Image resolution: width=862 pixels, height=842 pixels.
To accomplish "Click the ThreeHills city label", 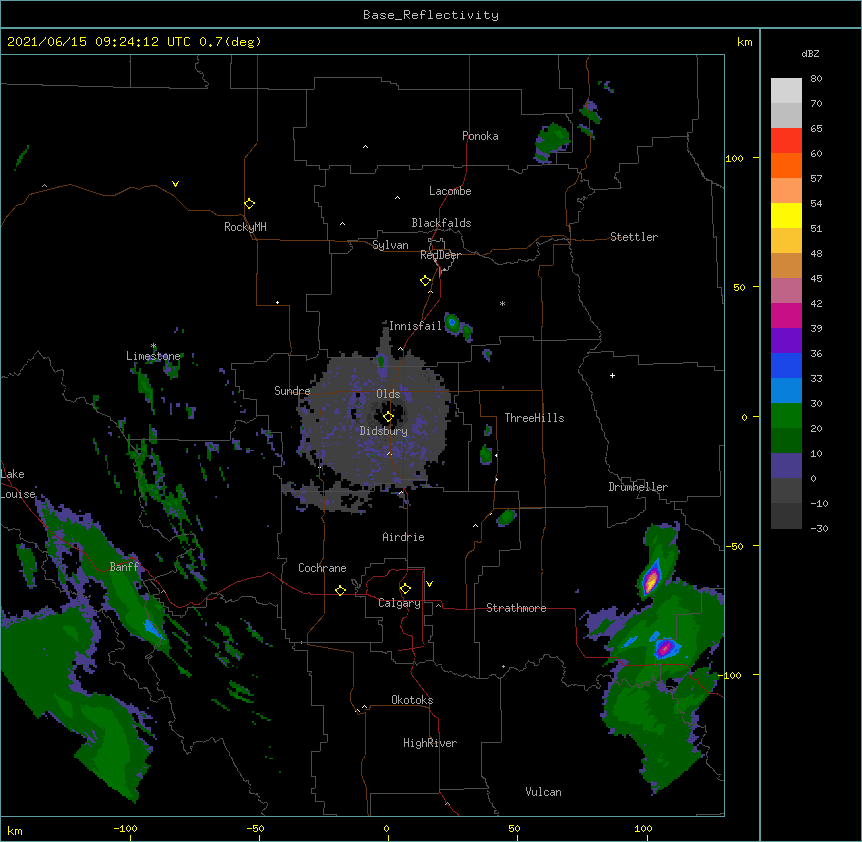I will pos(534,418).
